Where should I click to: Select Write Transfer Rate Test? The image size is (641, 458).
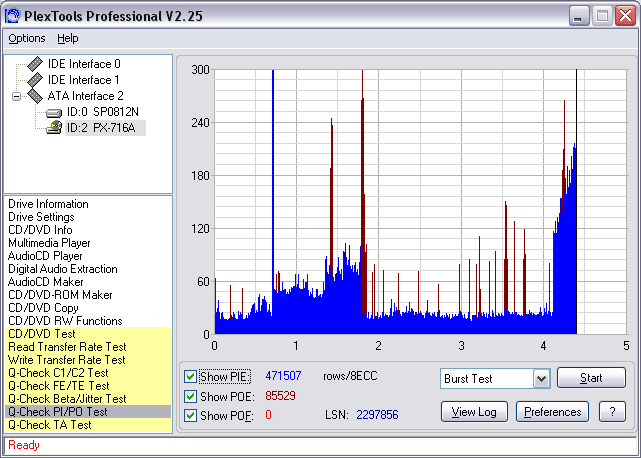88,360
